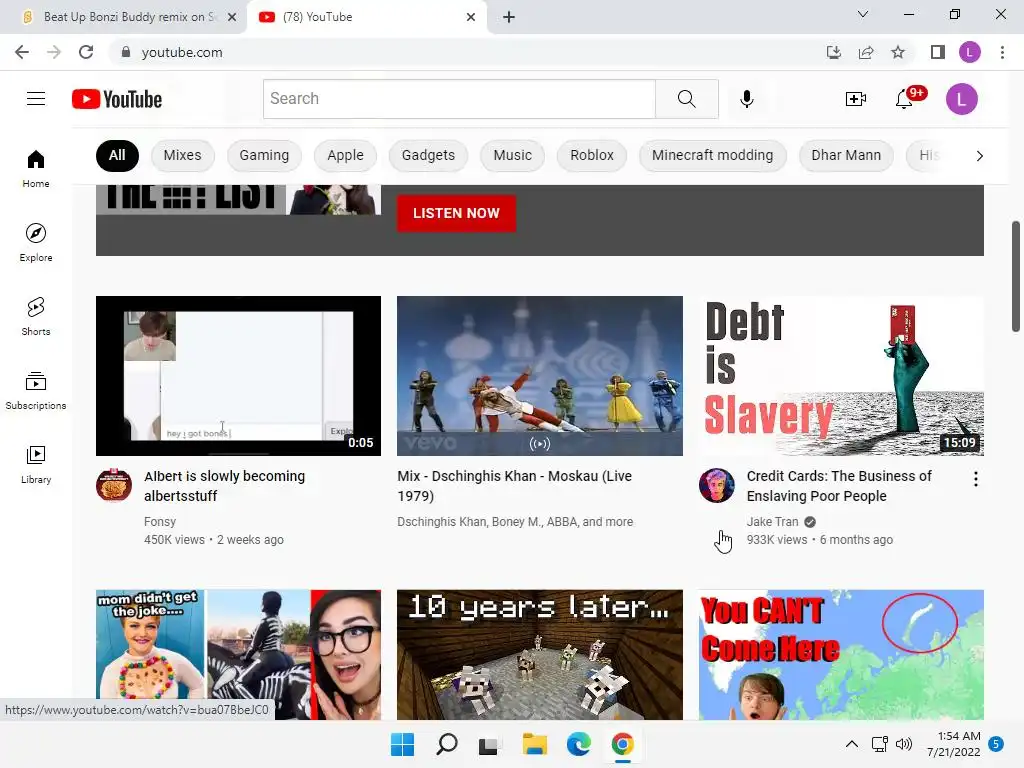Image resolution: width=1024 pixels, height=768 pixels.
Task: Open Microsoft Edge from taskbar
Action: coord(579,744)
